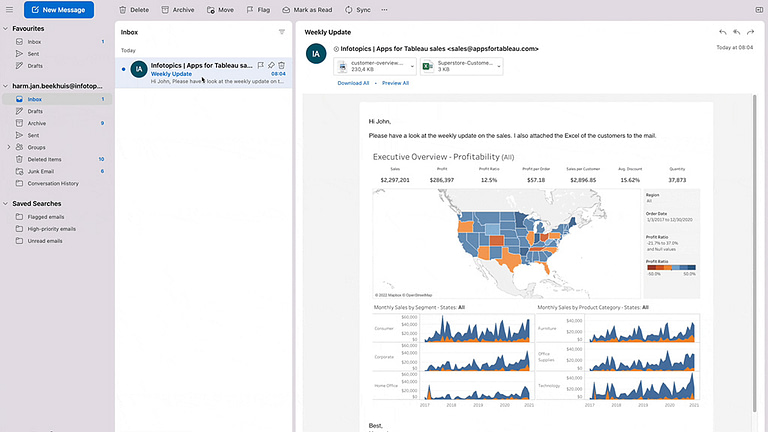Click Download All attachments link
Viewport: 768px width, 432px height.
pos(353,84)
